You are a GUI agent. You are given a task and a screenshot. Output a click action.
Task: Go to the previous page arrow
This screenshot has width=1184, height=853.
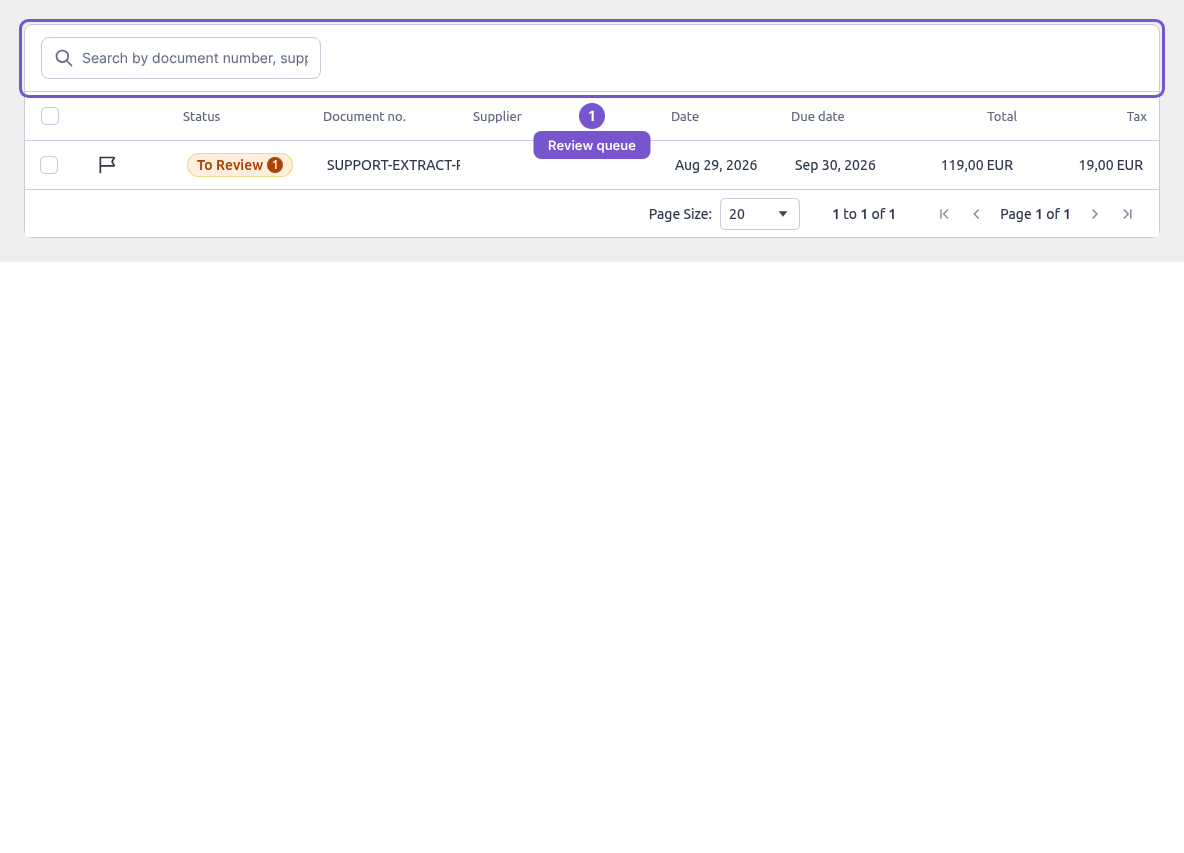click(x=976, y=214)
